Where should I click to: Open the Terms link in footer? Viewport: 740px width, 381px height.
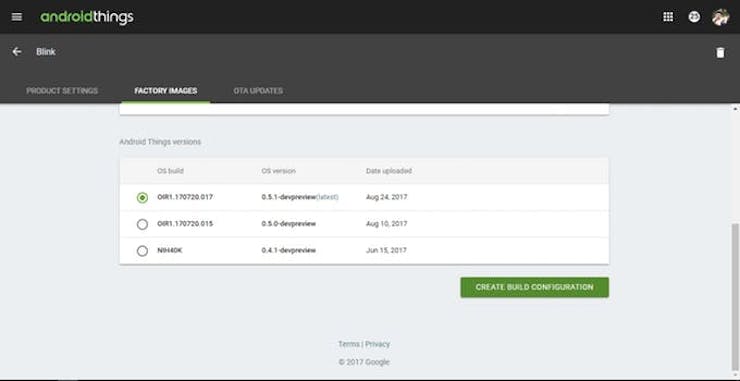pos(349,344)
